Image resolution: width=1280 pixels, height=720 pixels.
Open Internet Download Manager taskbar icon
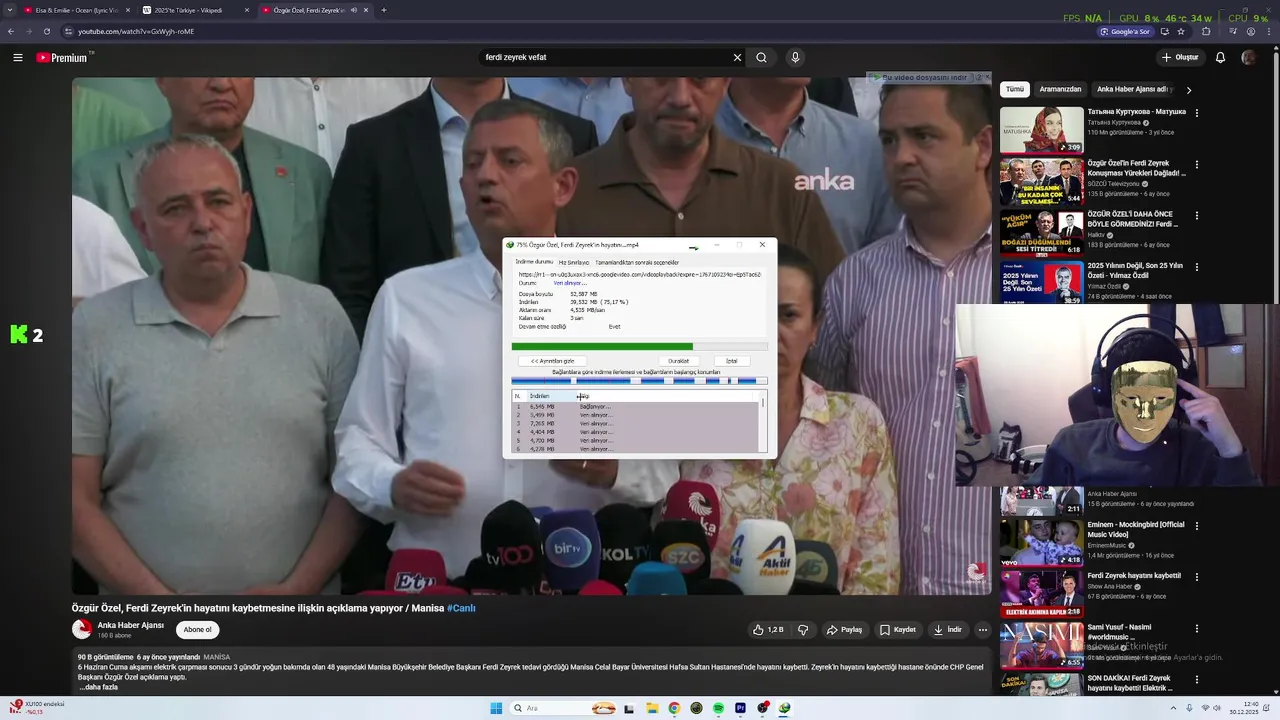click(784, 708)
